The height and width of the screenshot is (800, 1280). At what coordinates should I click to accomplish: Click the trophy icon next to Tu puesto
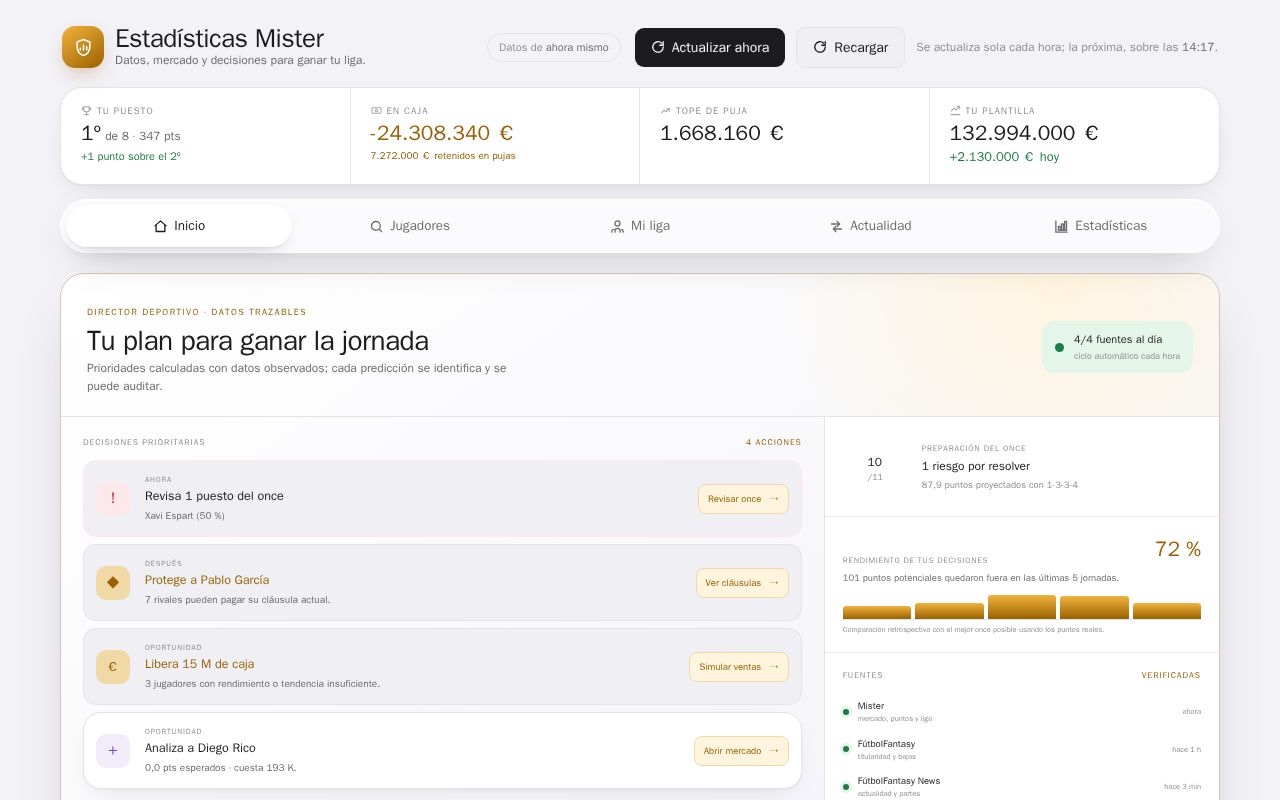pos(87,111)
